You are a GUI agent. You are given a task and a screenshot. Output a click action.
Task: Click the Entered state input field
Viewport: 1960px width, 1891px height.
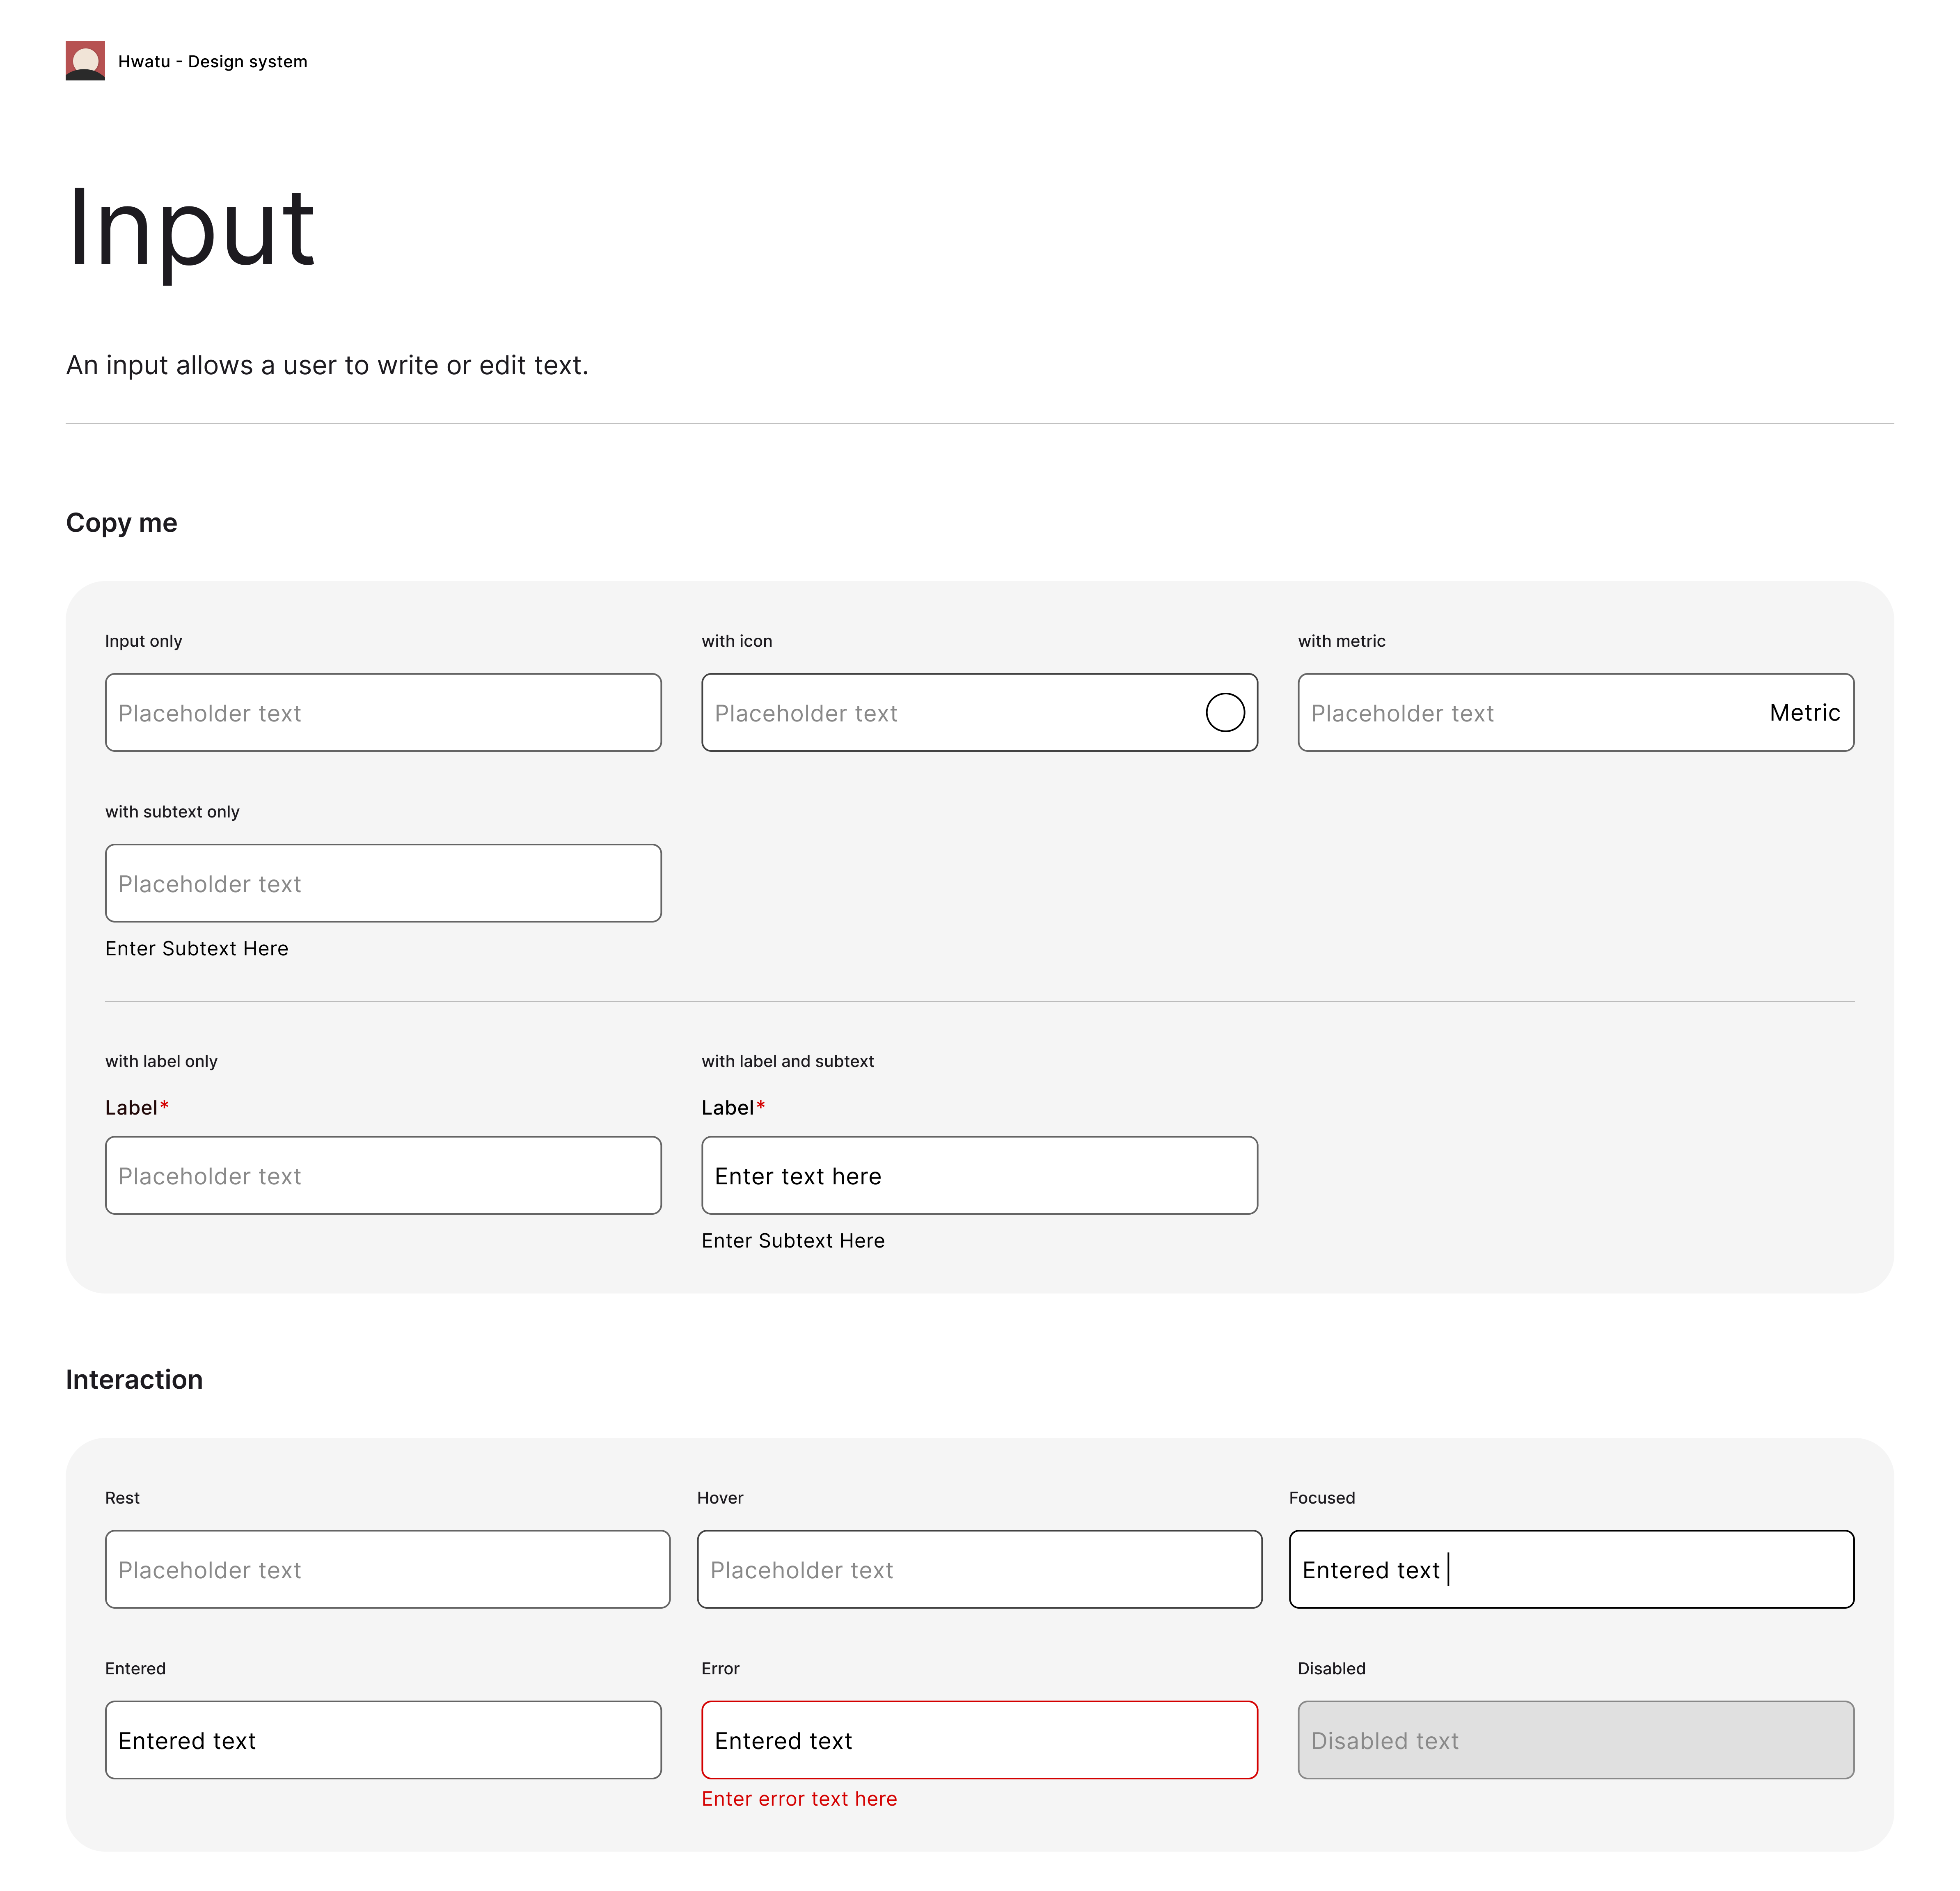[x=383, y=1741]
